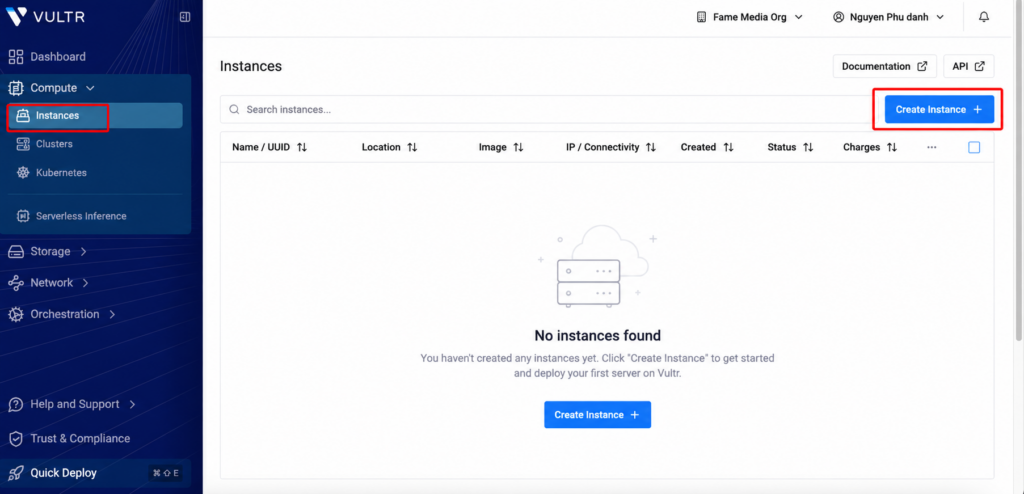Open notifications bell
Screen dimensions: 1024x494
tap(984, 17)
